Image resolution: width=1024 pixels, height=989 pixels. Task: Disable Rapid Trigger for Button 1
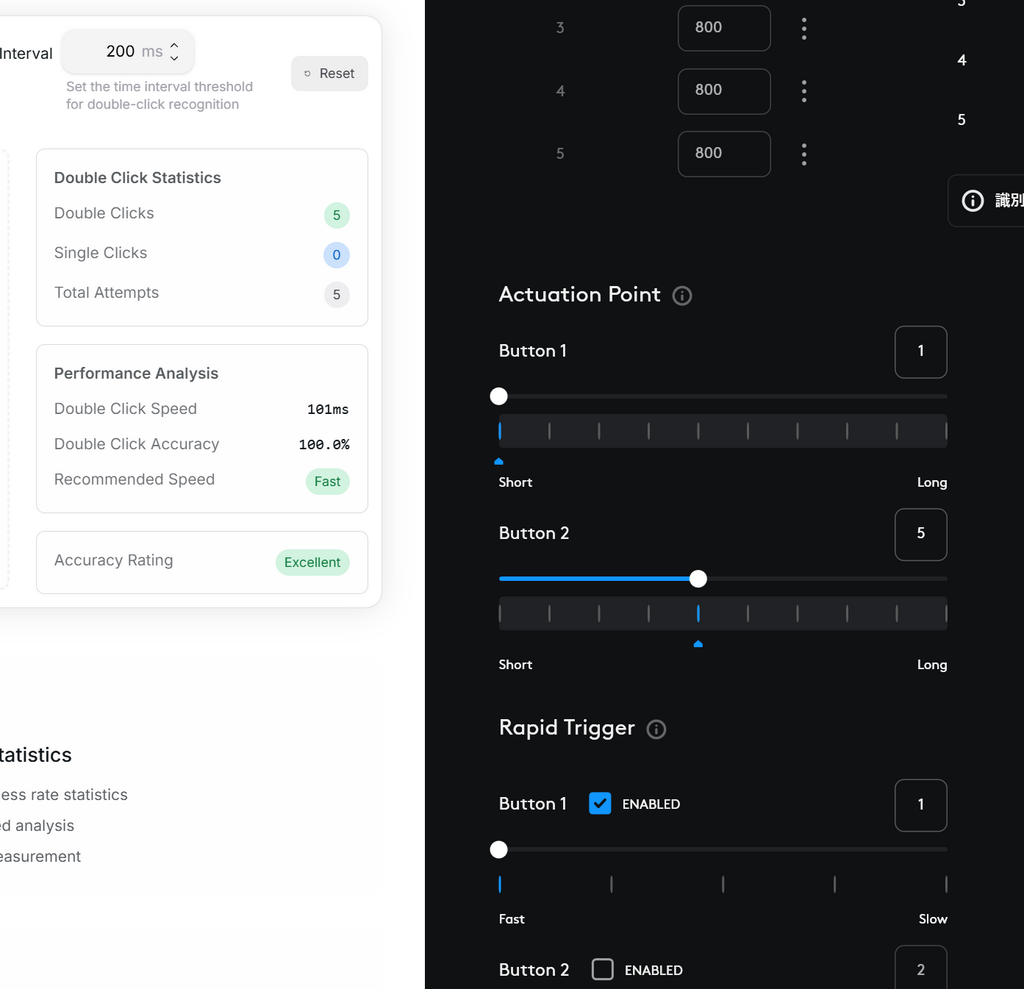point(600,803)
